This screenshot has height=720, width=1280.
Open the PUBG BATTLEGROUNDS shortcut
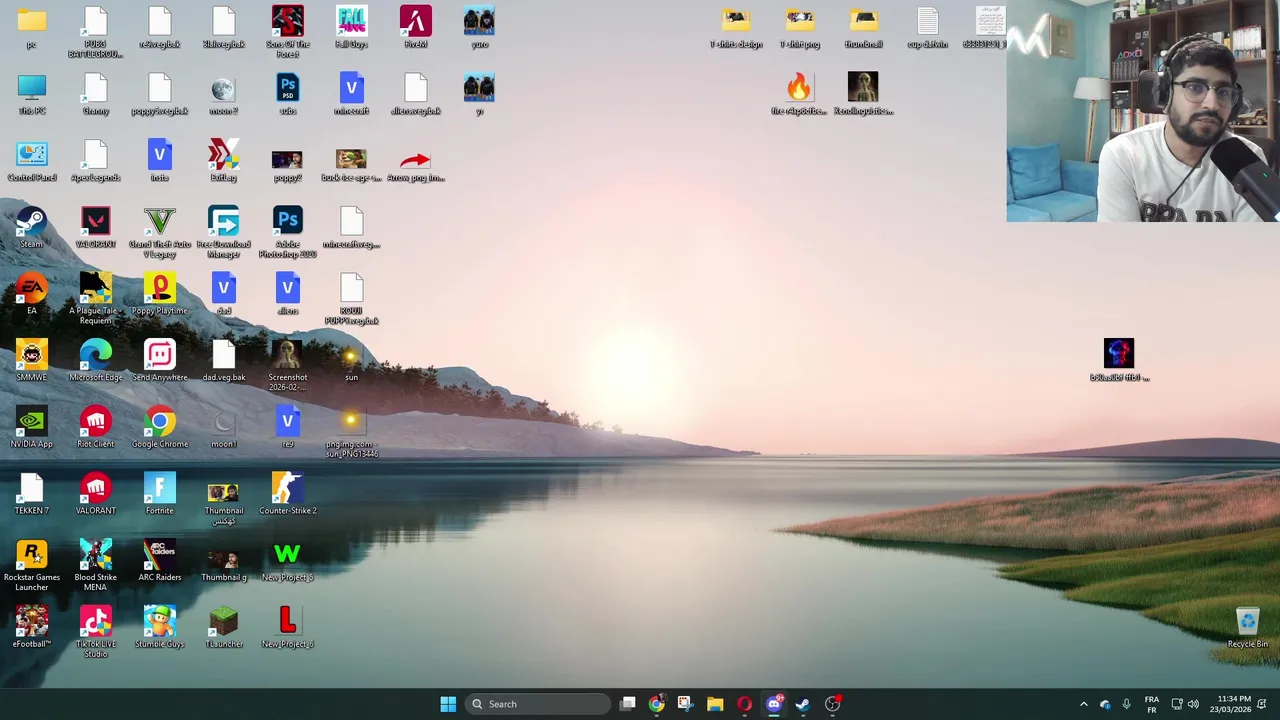(x=96, y=32)
